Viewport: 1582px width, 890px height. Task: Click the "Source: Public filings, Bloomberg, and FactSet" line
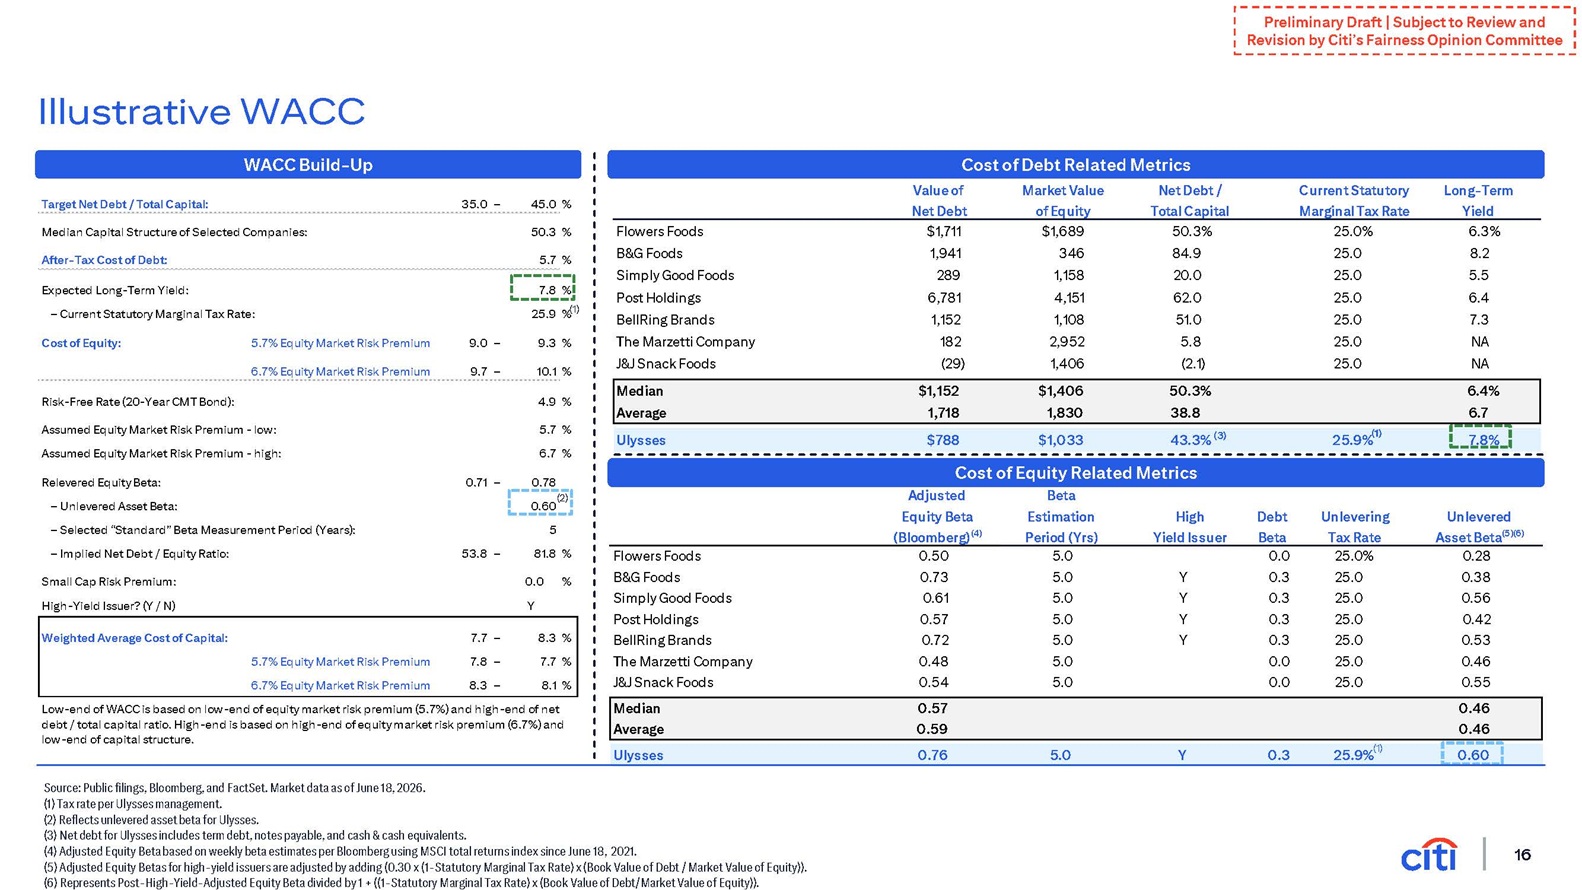coord(235,788)
